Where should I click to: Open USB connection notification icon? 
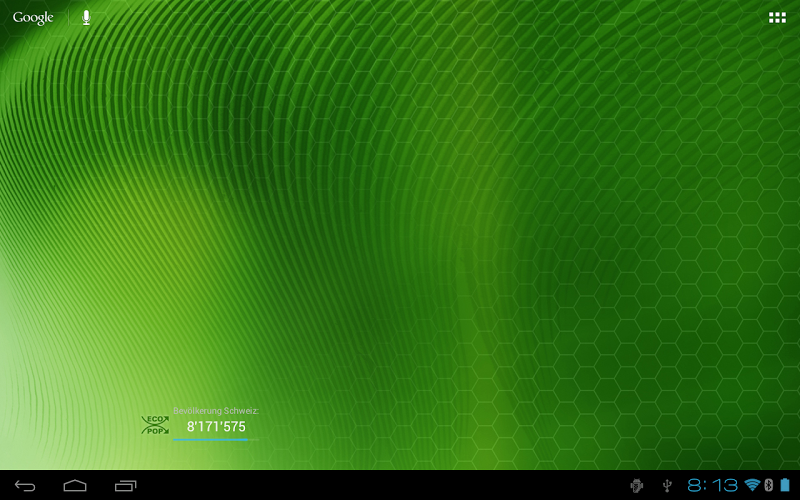point(667,485)
